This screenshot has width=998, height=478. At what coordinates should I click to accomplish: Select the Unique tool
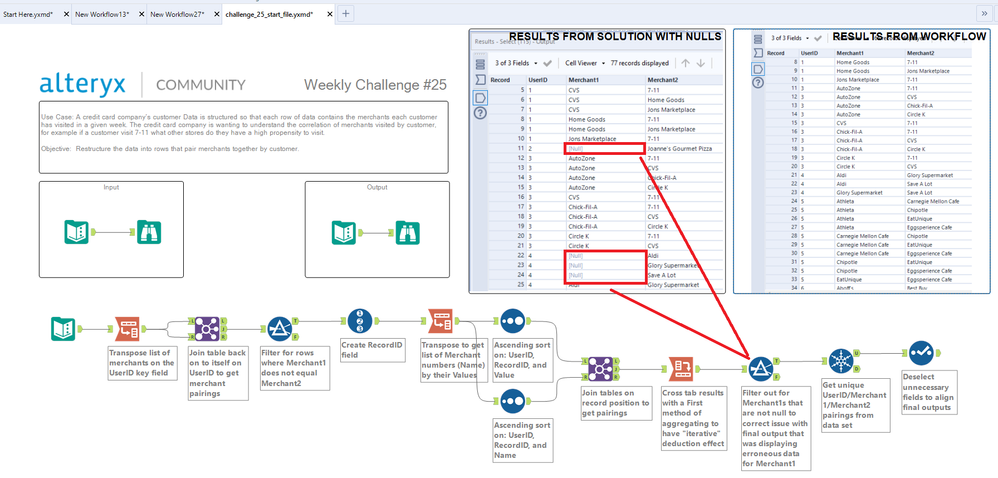[841, 361]
